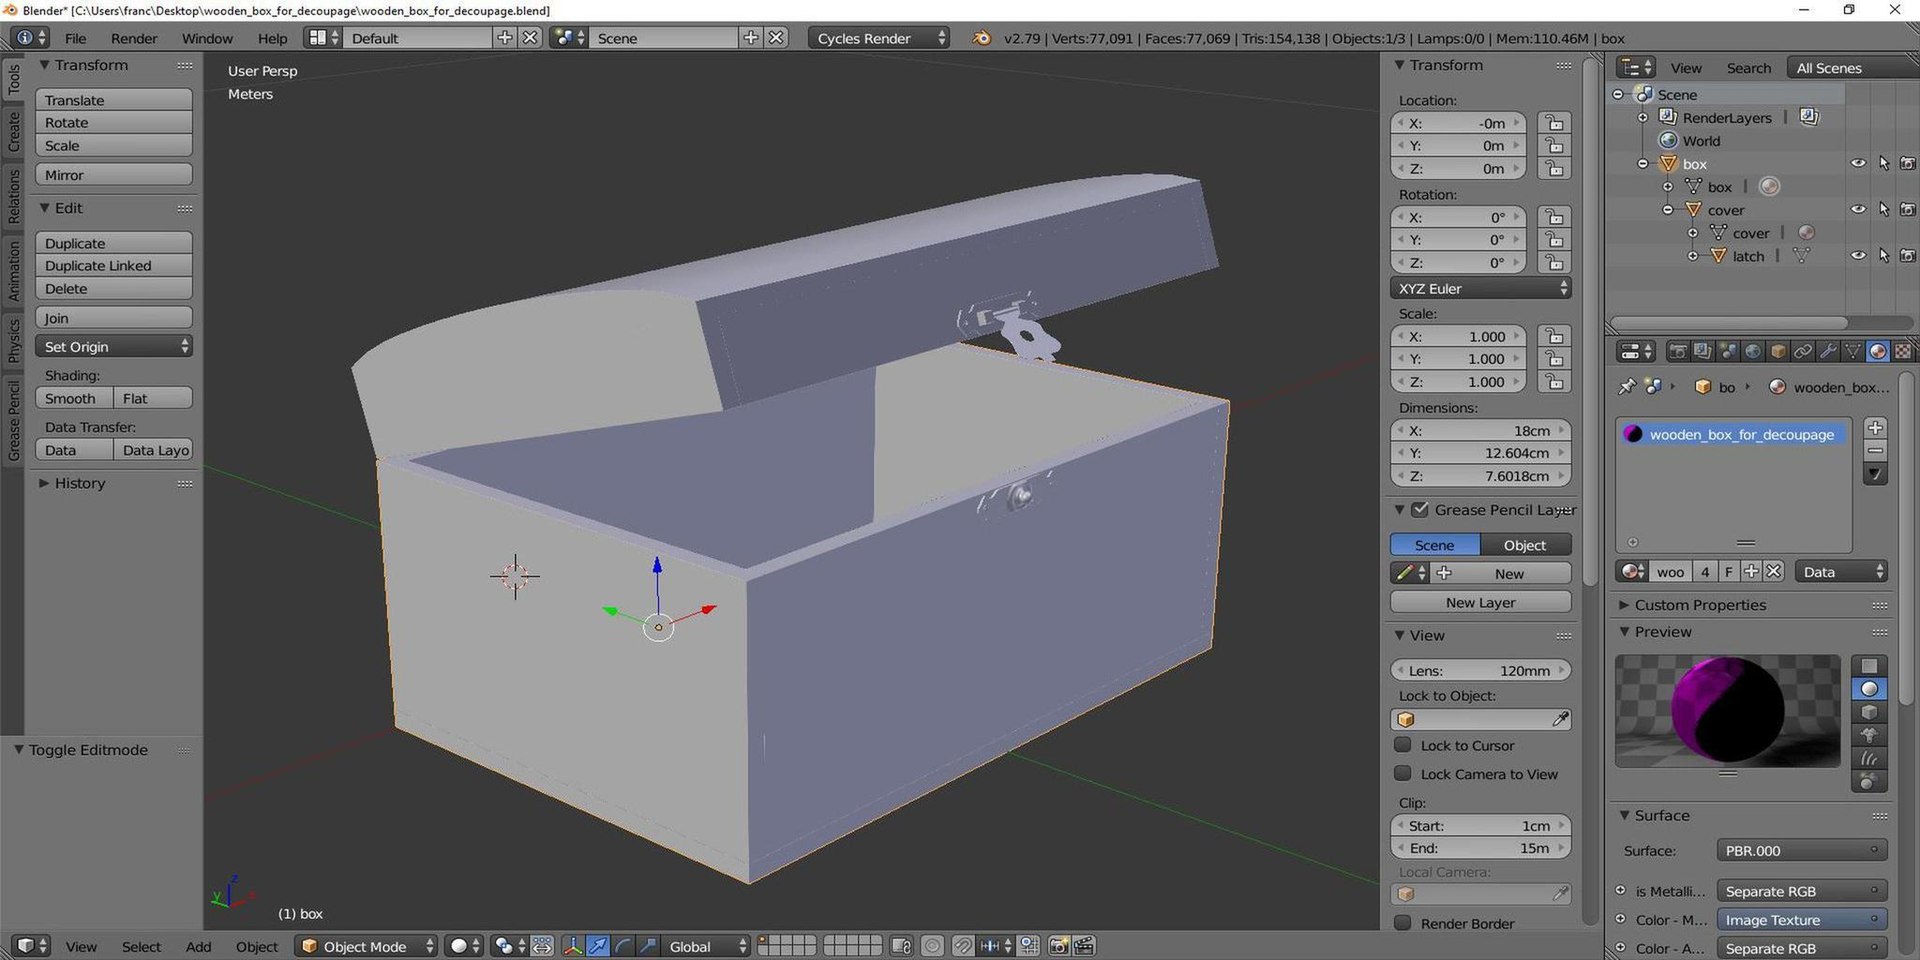This screenshot has width=1920, height=960.
Task: Switch Grease Pencil source to Object
Action: click(1525, 545)
